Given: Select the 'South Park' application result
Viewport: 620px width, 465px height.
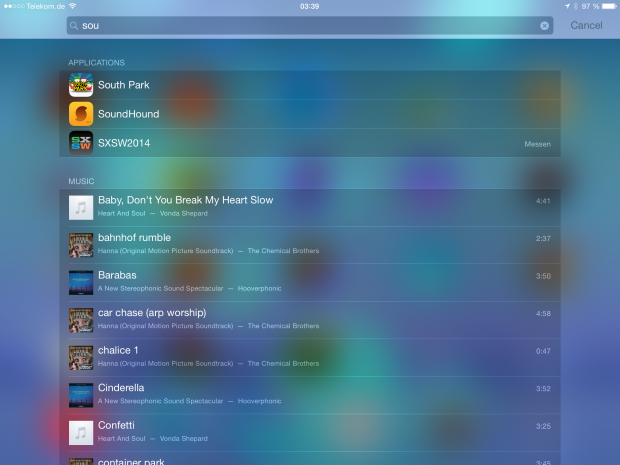Looking at the screenshot, I should (310, 85).
